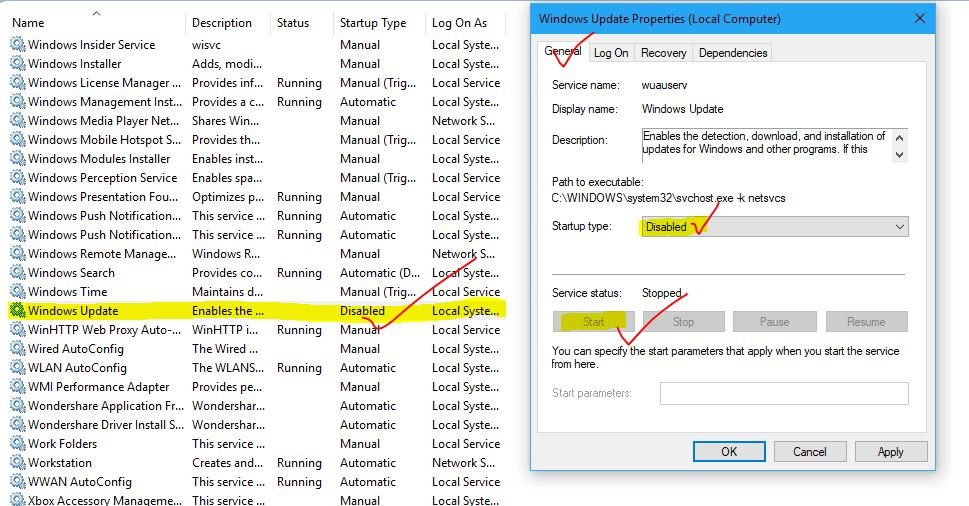Click the gear icon beside Windows Remote Manage...

[x=18, y=253]
